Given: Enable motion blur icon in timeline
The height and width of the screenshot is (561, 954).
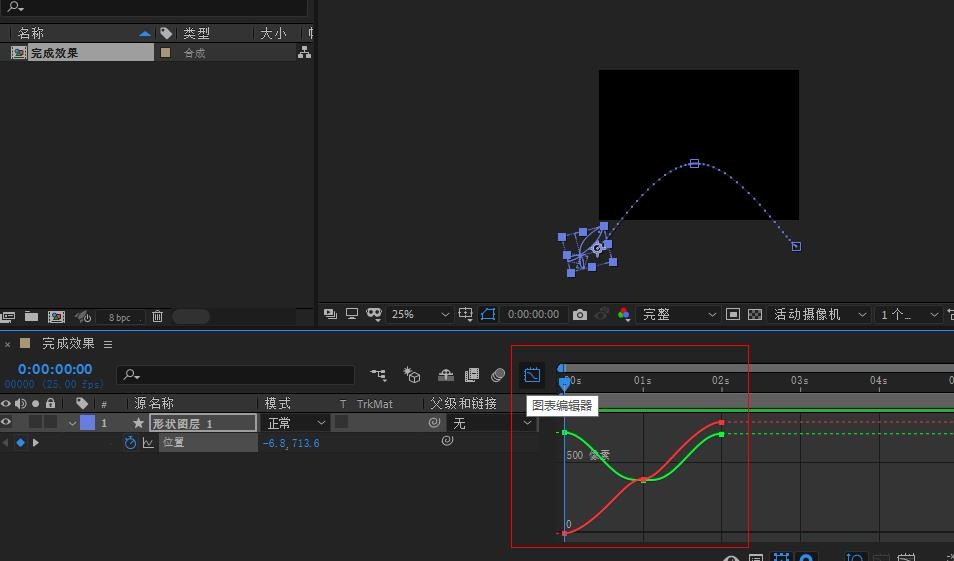Looking at the screenshot, I should tap(498, 375).
